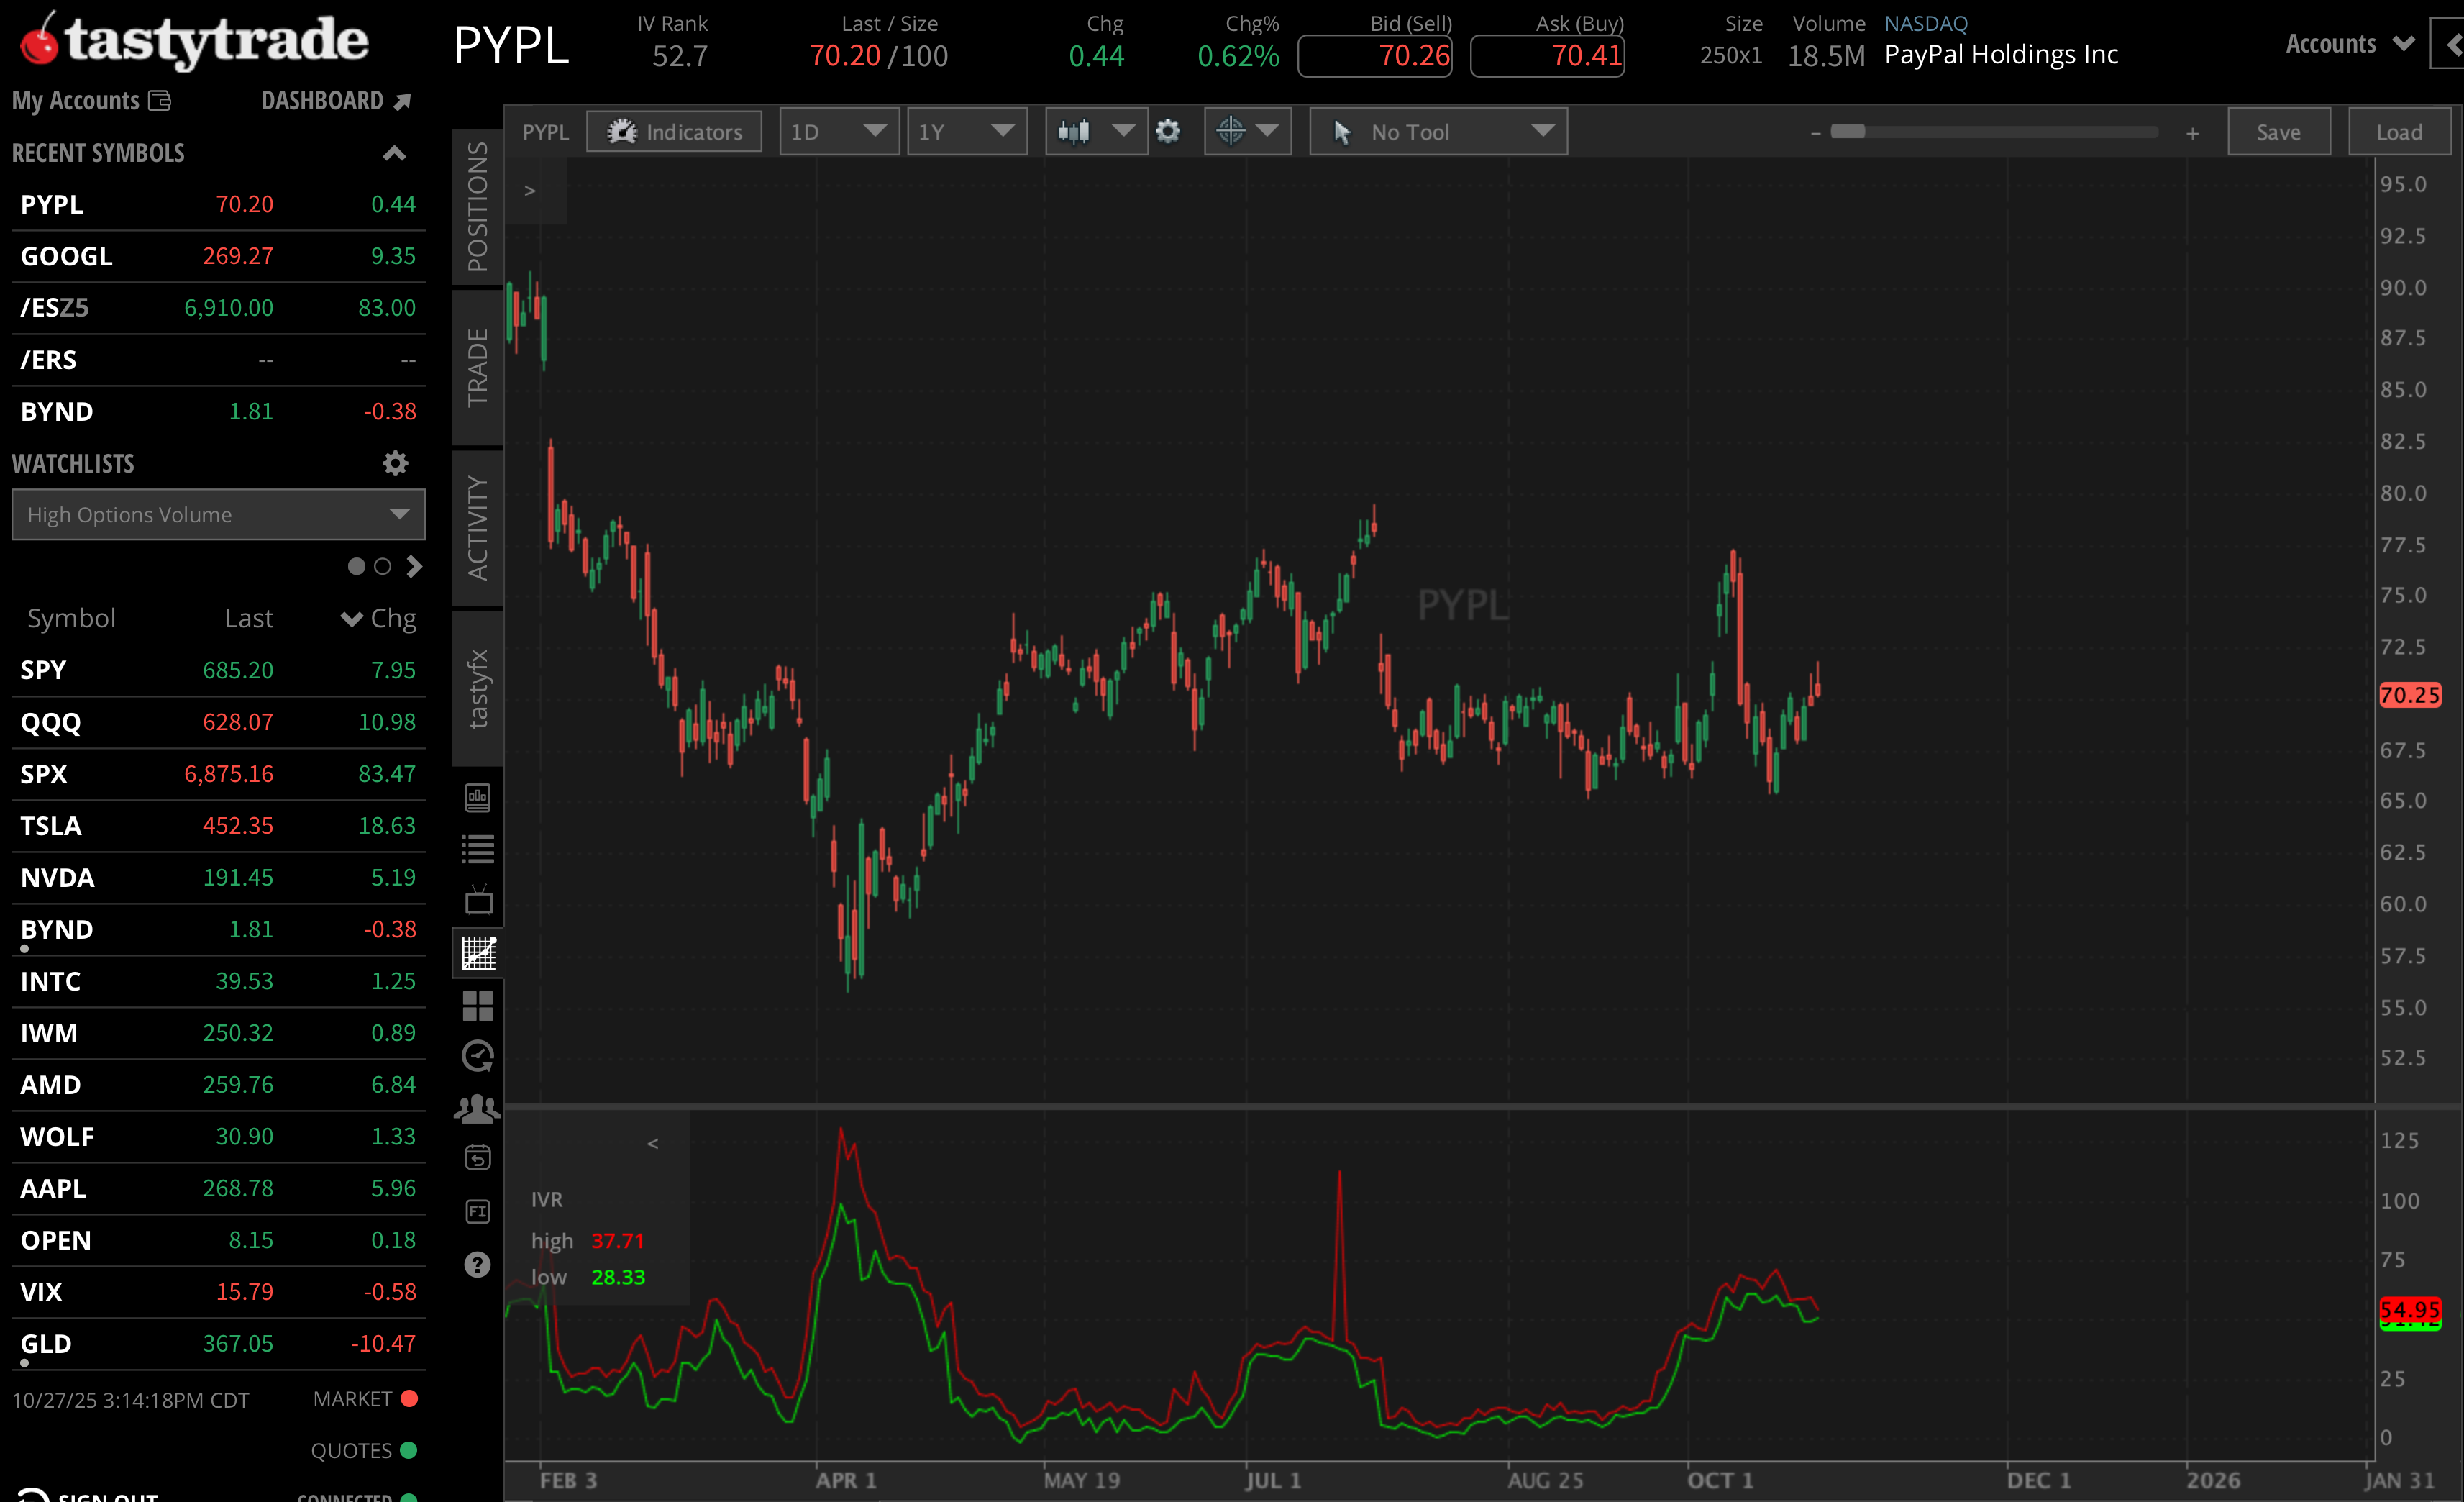Open the High Options Volume watchlist dropdown
The height and width of the screenshot is (1502, 2464).
click(218, 514)
